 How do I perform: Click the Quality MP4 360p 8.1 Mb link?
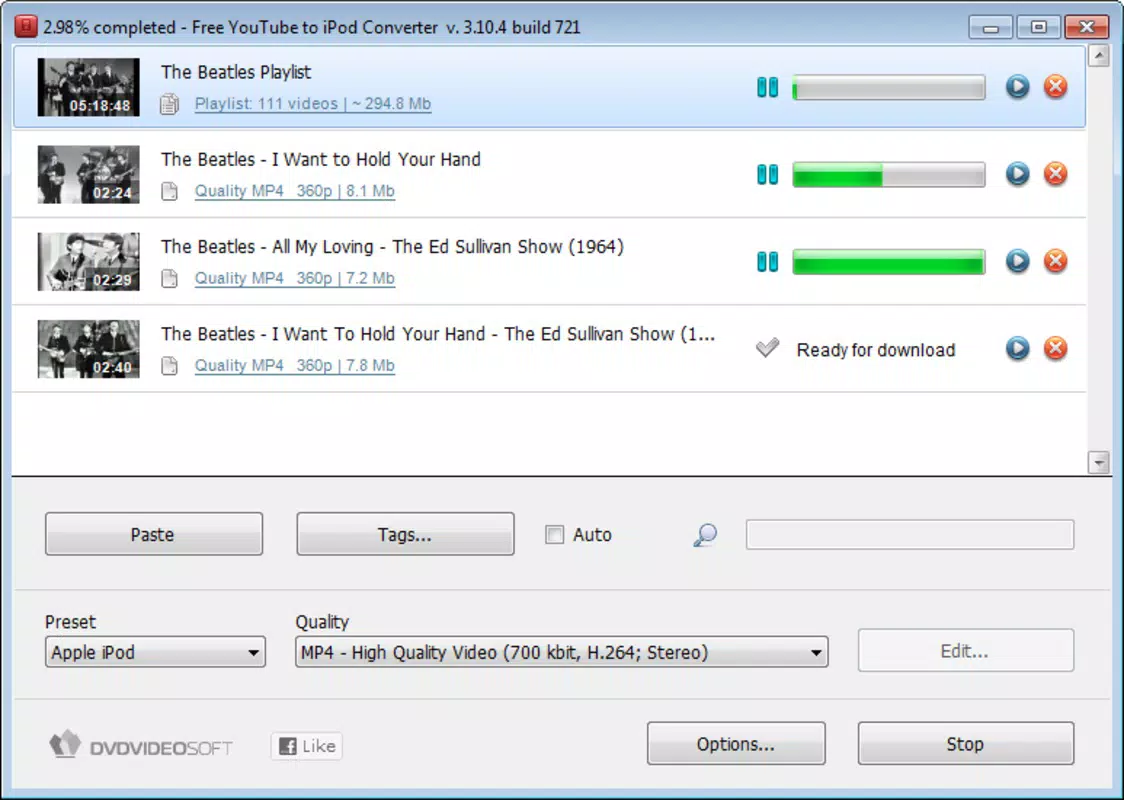pos(295,191)
